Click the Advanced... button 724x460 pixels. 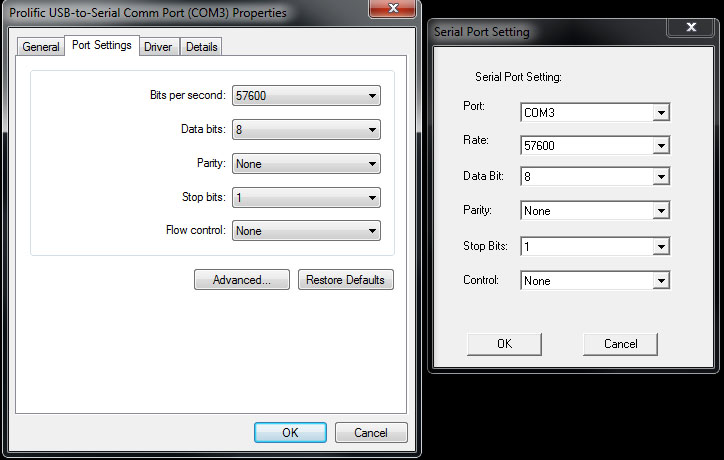(x=242, y=280)
